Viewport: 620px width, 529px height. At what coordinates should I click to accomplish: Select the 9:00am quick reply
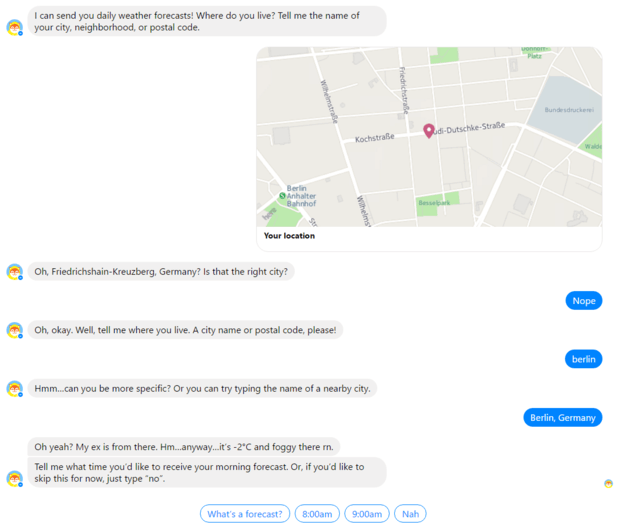point(367,514)
